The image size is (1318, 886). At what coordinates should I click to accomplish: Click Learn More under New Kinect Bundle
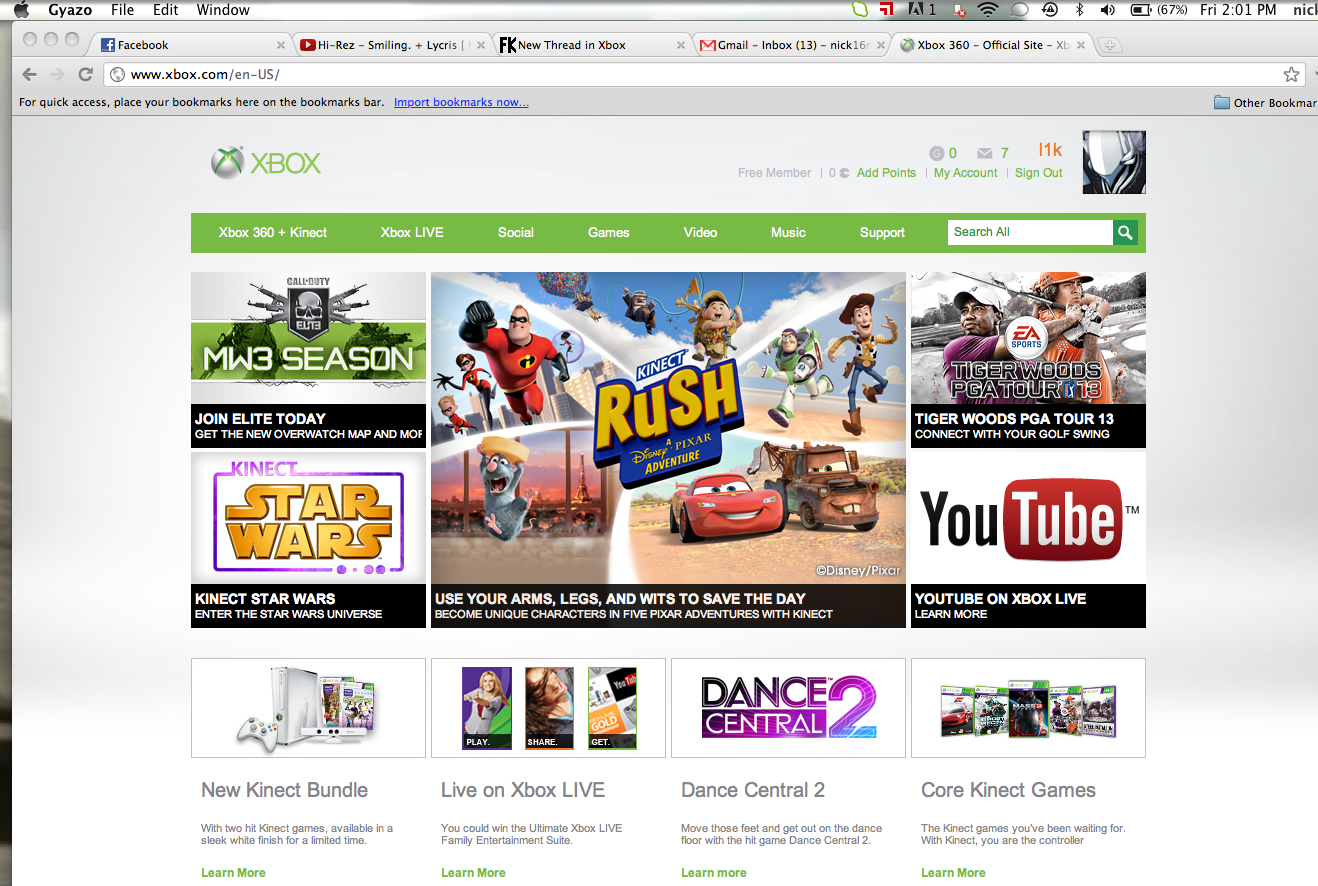coord(233,873)
